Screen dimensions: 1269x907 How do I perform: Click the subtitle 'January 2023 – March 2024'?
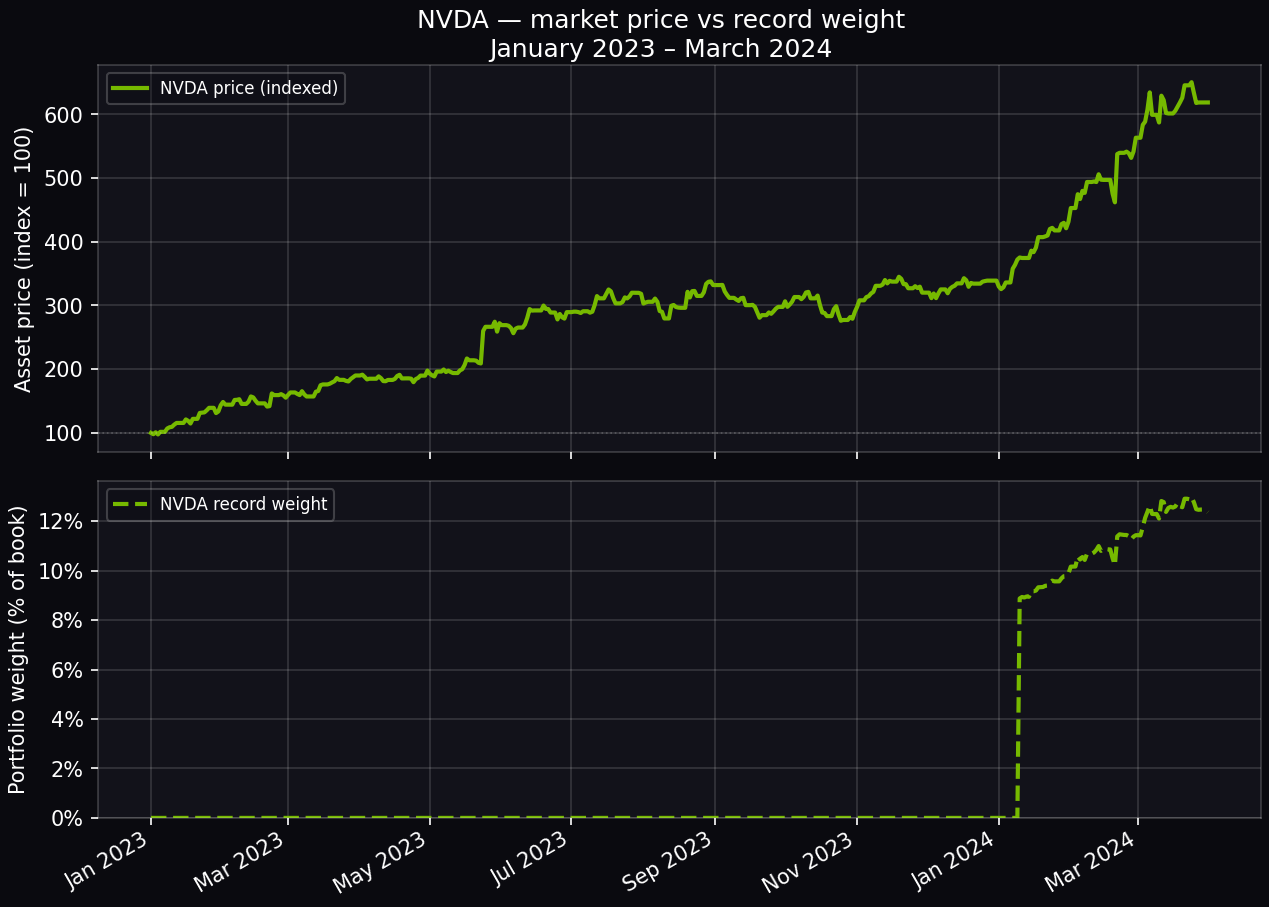661,49
